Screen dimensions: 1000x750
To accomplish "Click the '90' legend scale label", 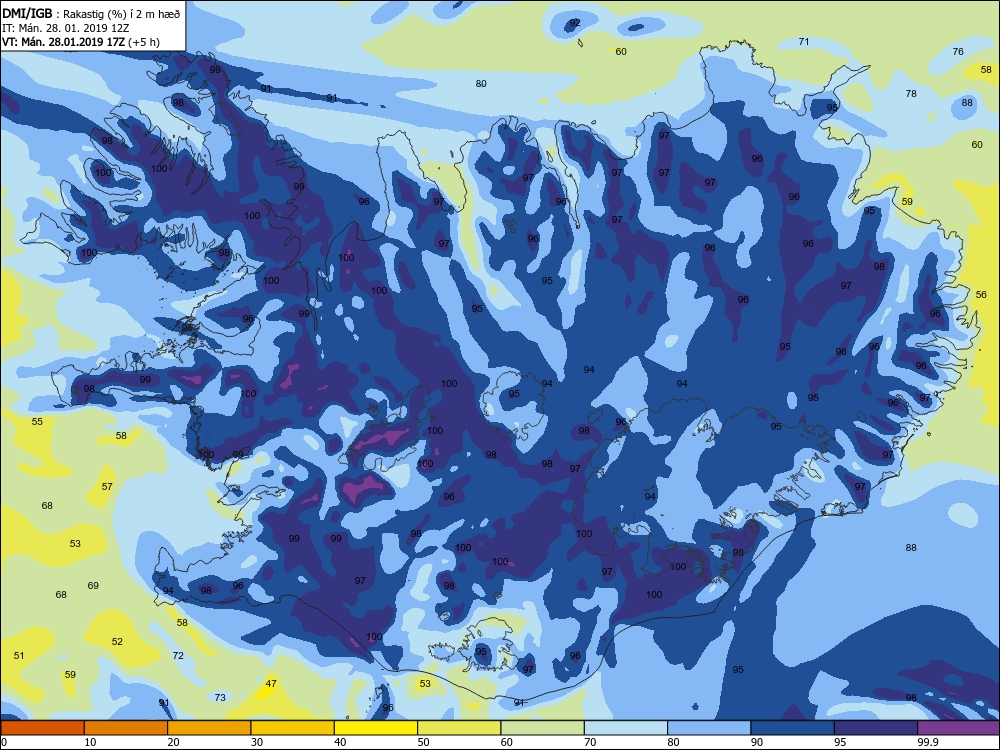I will pos(757,742).
